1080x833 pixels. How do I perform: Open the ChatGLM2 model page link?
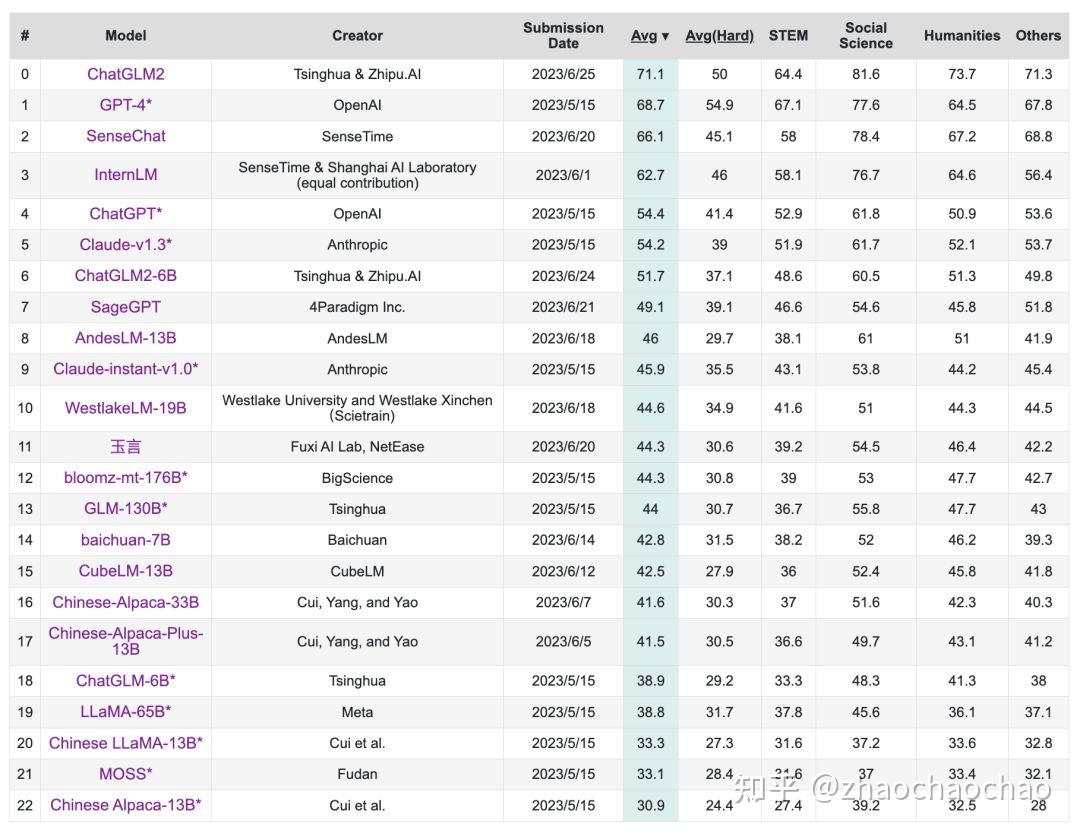point(125,73)
